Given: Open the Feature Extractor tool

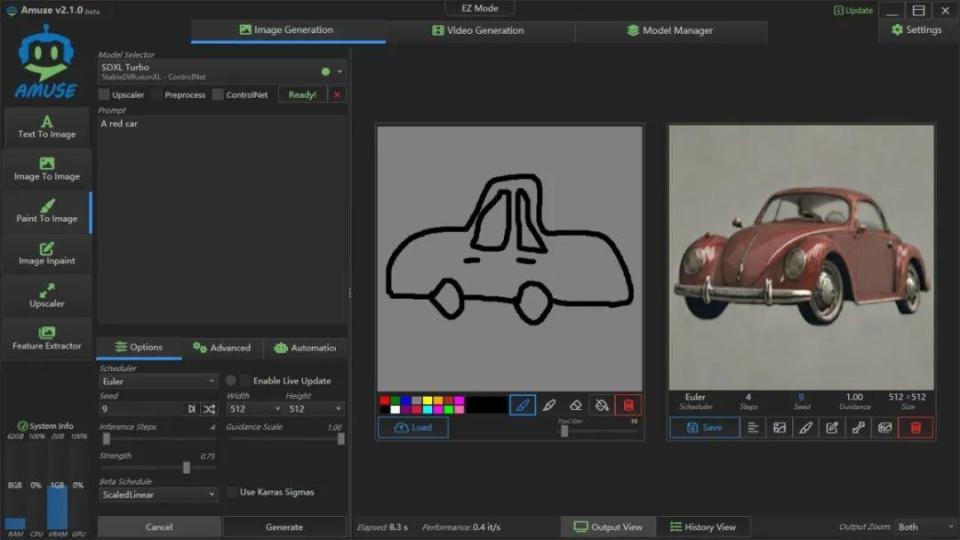Looking at the screenshot, I should click(x=46, y=339).
